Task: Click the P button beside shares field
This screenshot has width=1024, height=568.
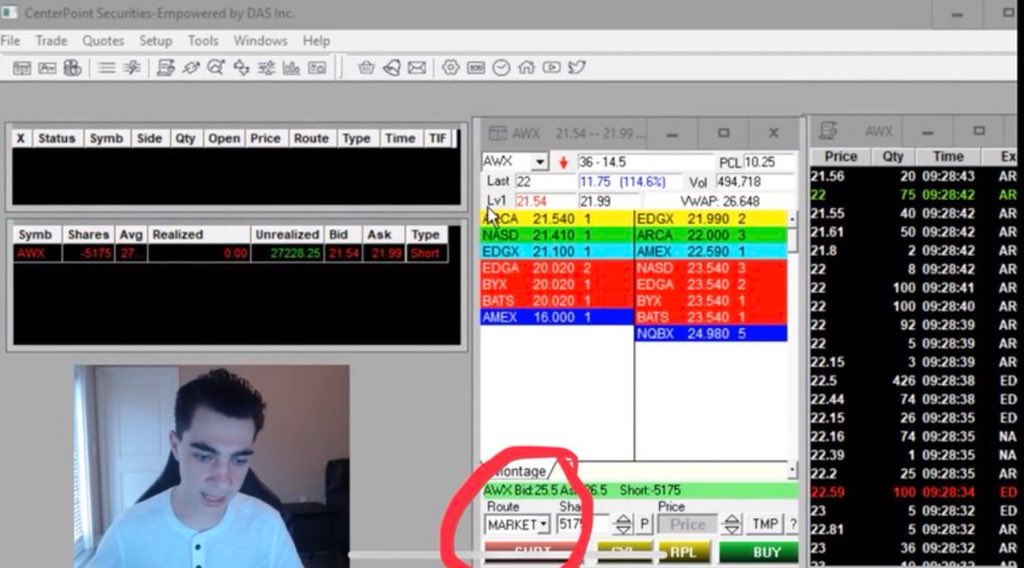Action: click(x=644, y=524)
